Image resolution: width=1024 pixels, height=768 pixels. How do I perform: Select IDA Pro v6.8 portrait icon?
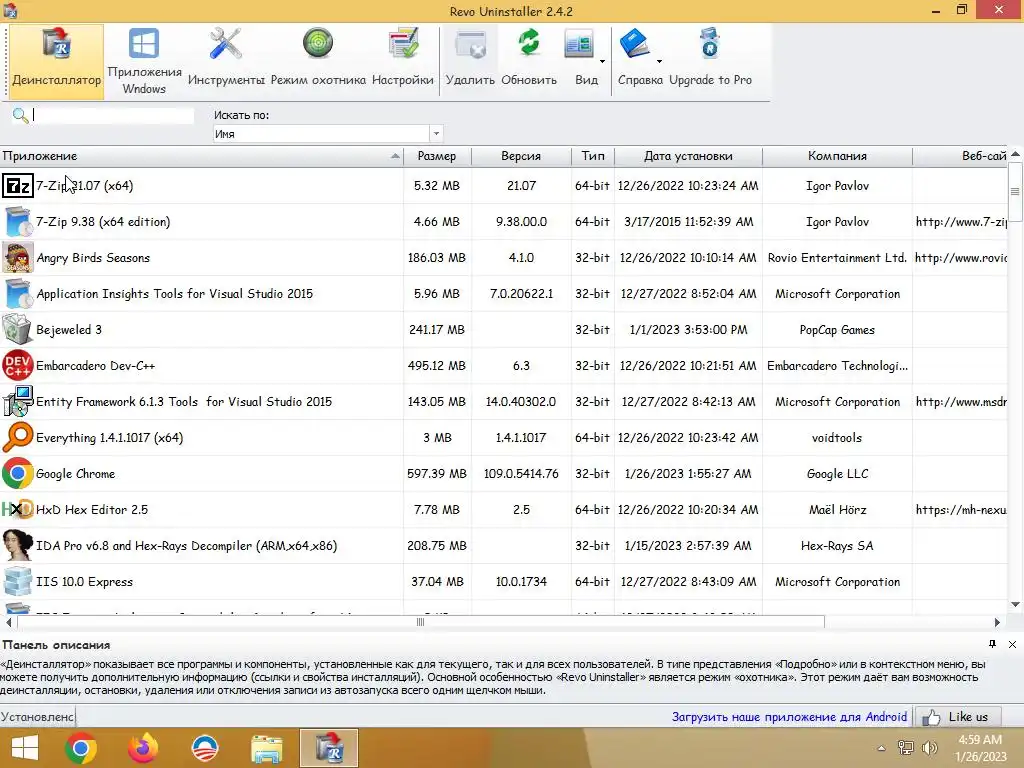point(18,545)
